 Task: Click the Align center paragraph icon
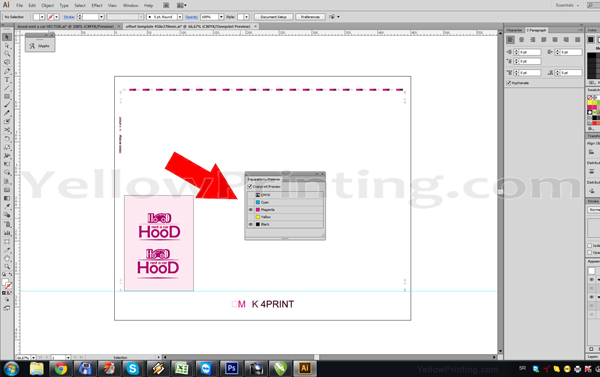521,39
